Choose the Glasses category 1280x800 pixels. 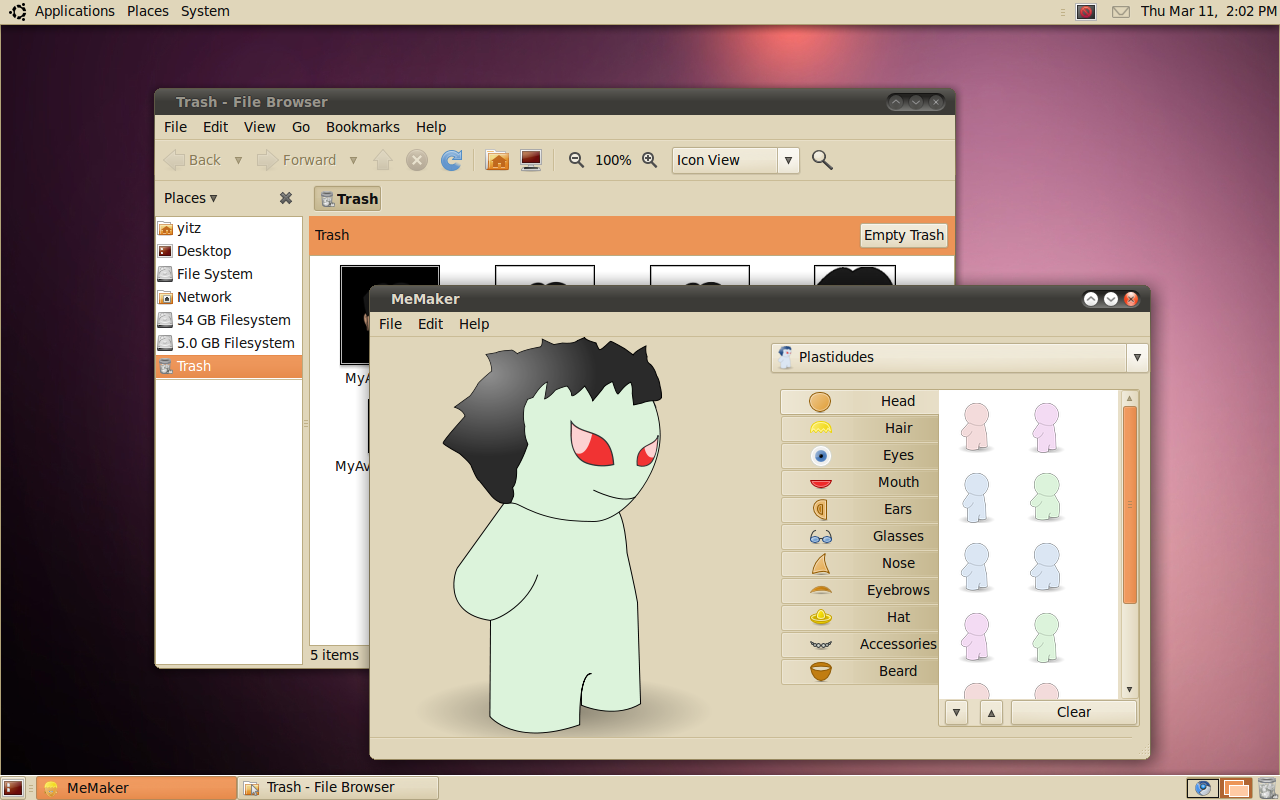tap(860, 536)
